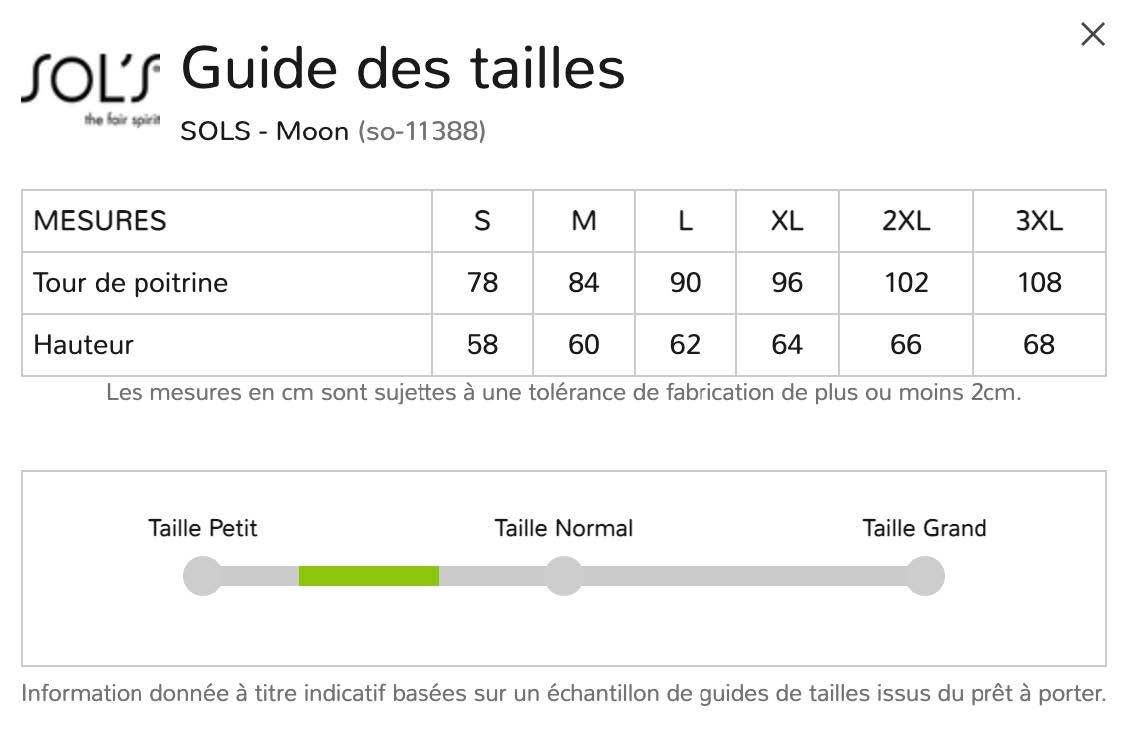
Task: Select the S size column header
Action: [482, 221]
